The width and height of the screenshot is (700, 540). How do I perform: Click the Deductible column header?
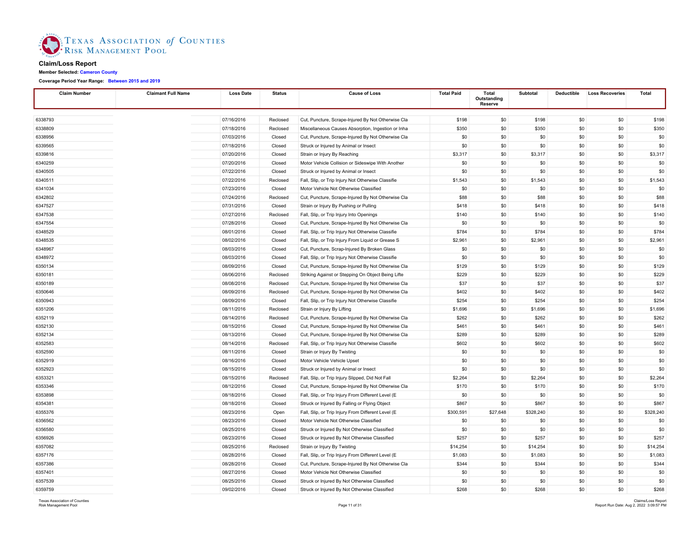[x=567, y=93]
